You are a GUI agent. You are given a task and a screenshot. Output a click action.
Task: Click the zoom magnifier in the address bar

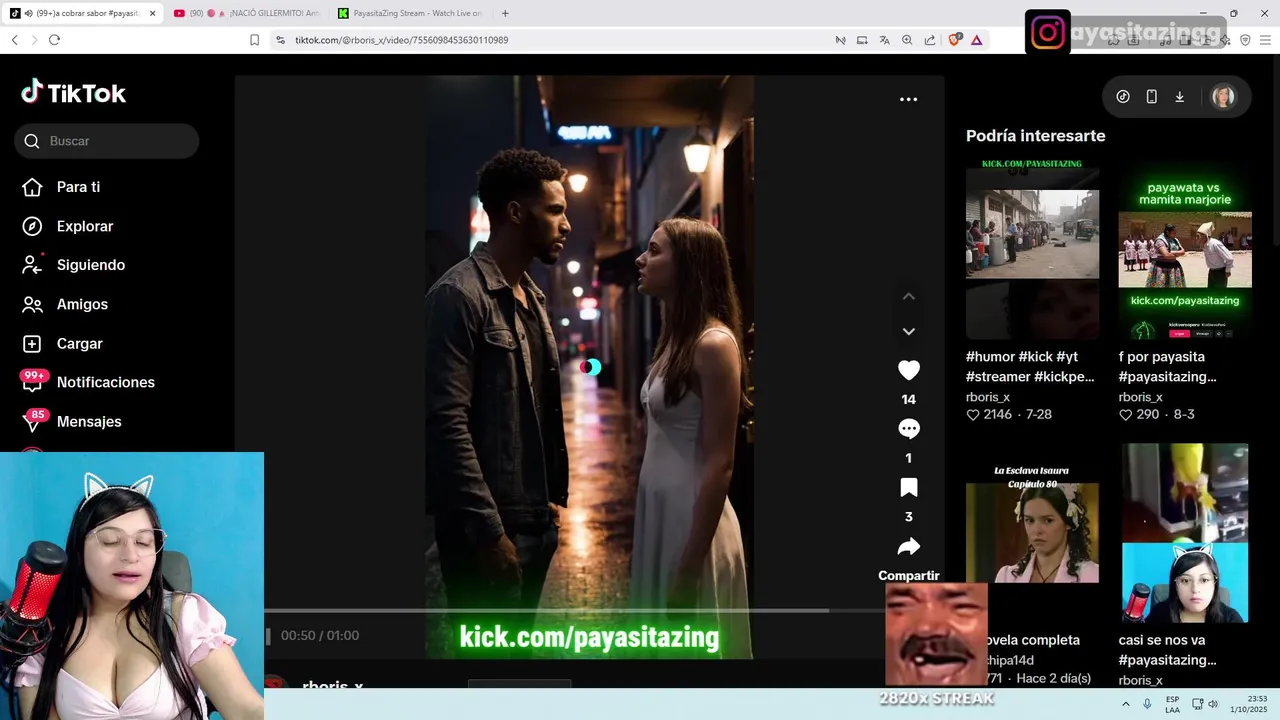point(907,40)
